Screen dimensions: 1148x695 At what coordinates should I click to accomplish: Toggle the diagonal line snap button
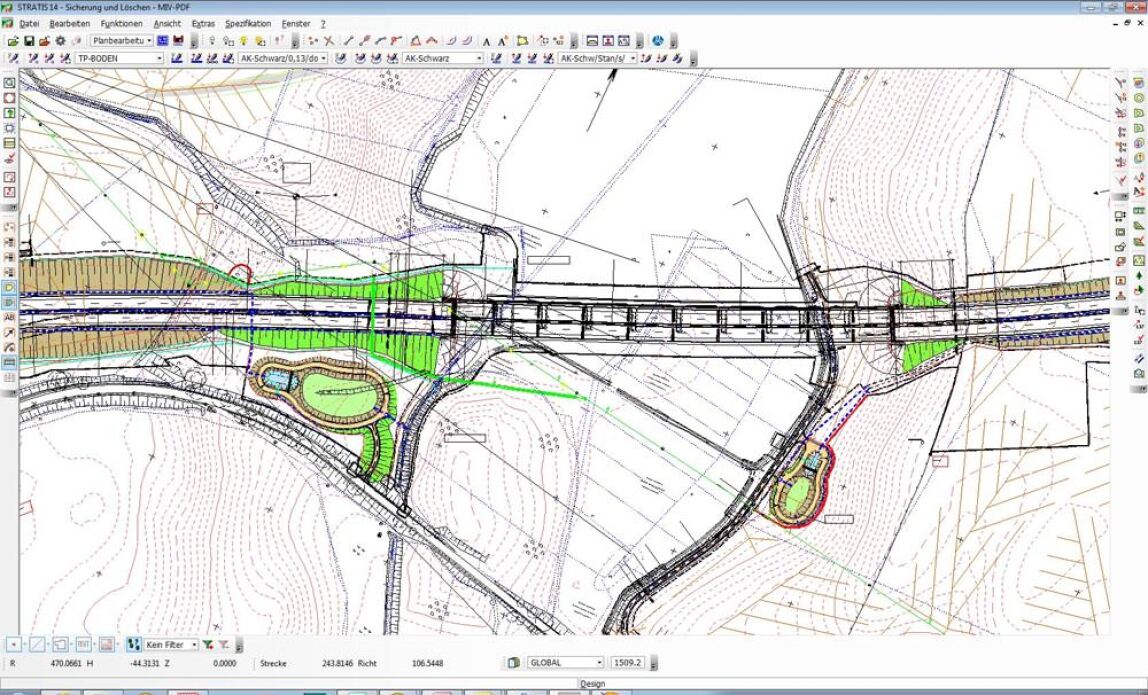(x=37, y=644)
